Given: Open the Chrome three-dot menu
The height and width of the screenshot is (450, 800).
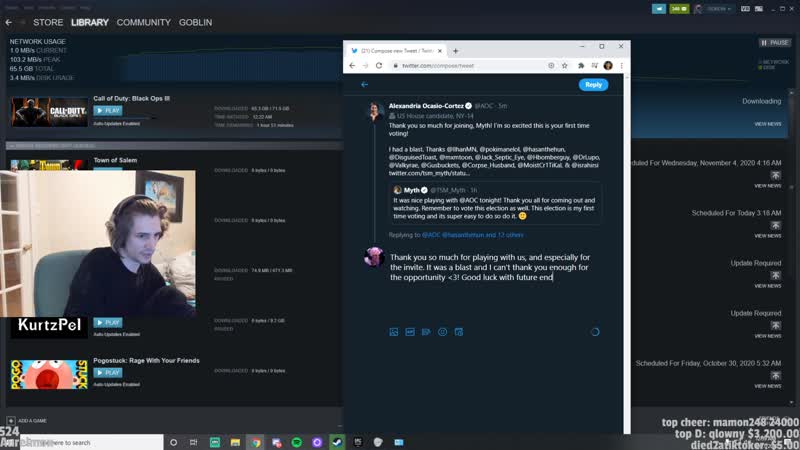Looking at the screenshot, I should pyautogui.click(x=621, y=66).
